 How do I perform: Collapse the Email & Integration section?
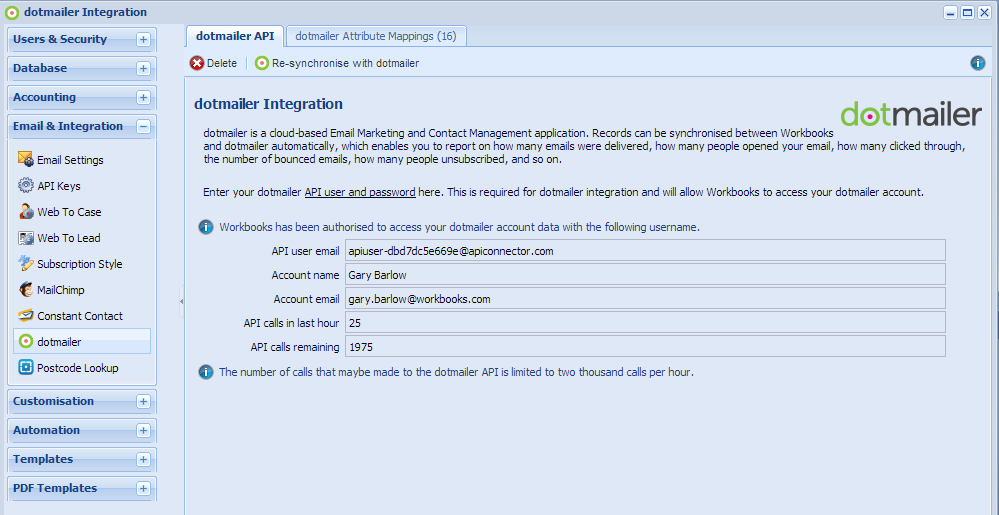coord(143,126)
